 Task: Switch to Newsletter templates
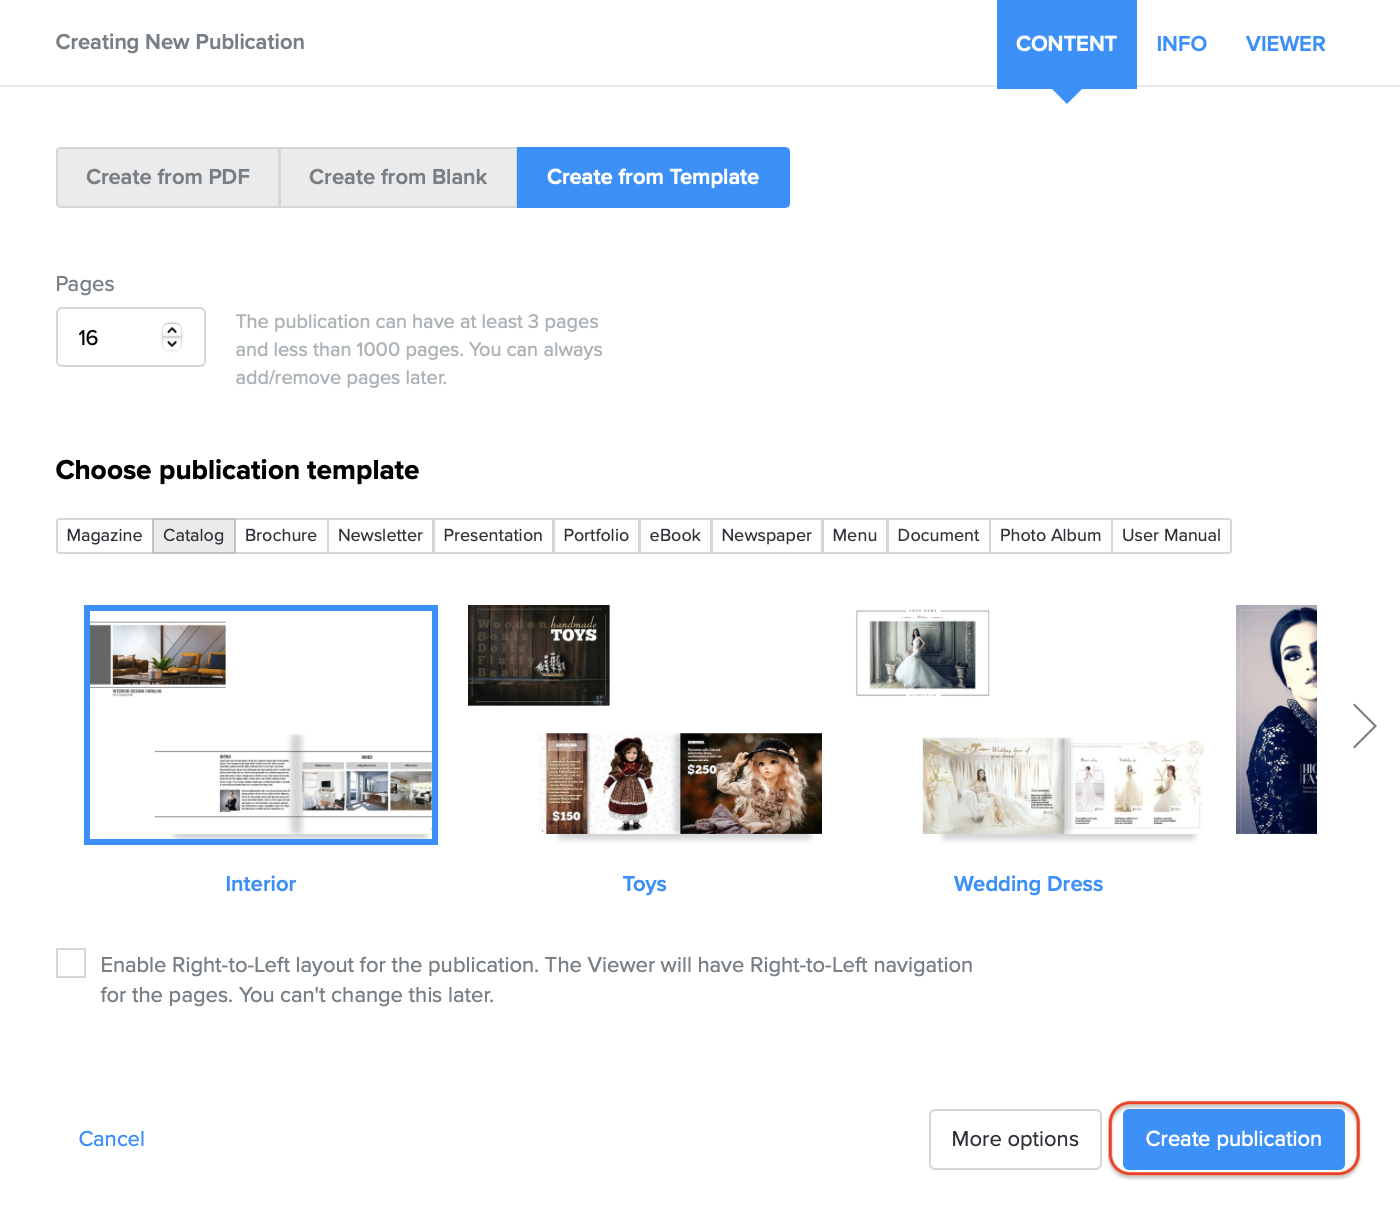coord(379,535)
